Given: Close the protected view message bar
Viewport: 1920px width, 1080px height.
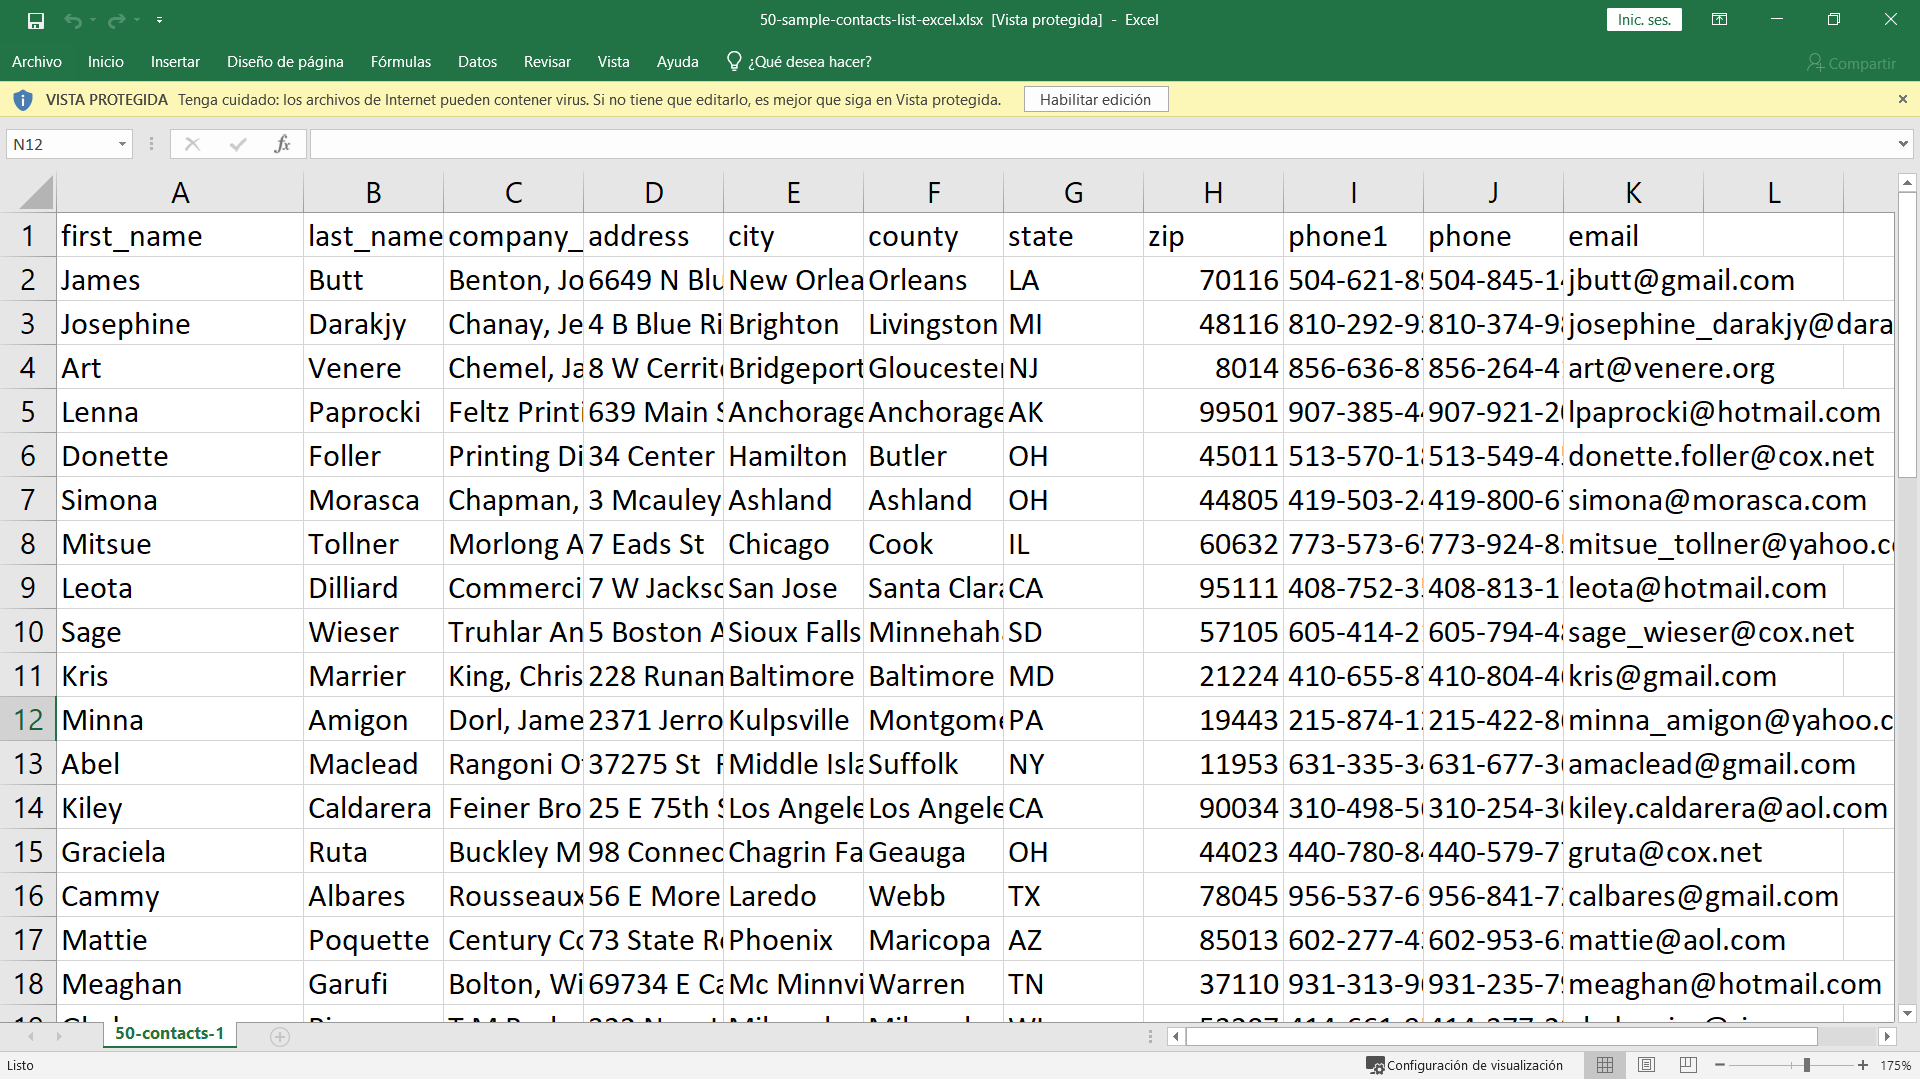Looking at the screenshot, I should (1903, 99).
